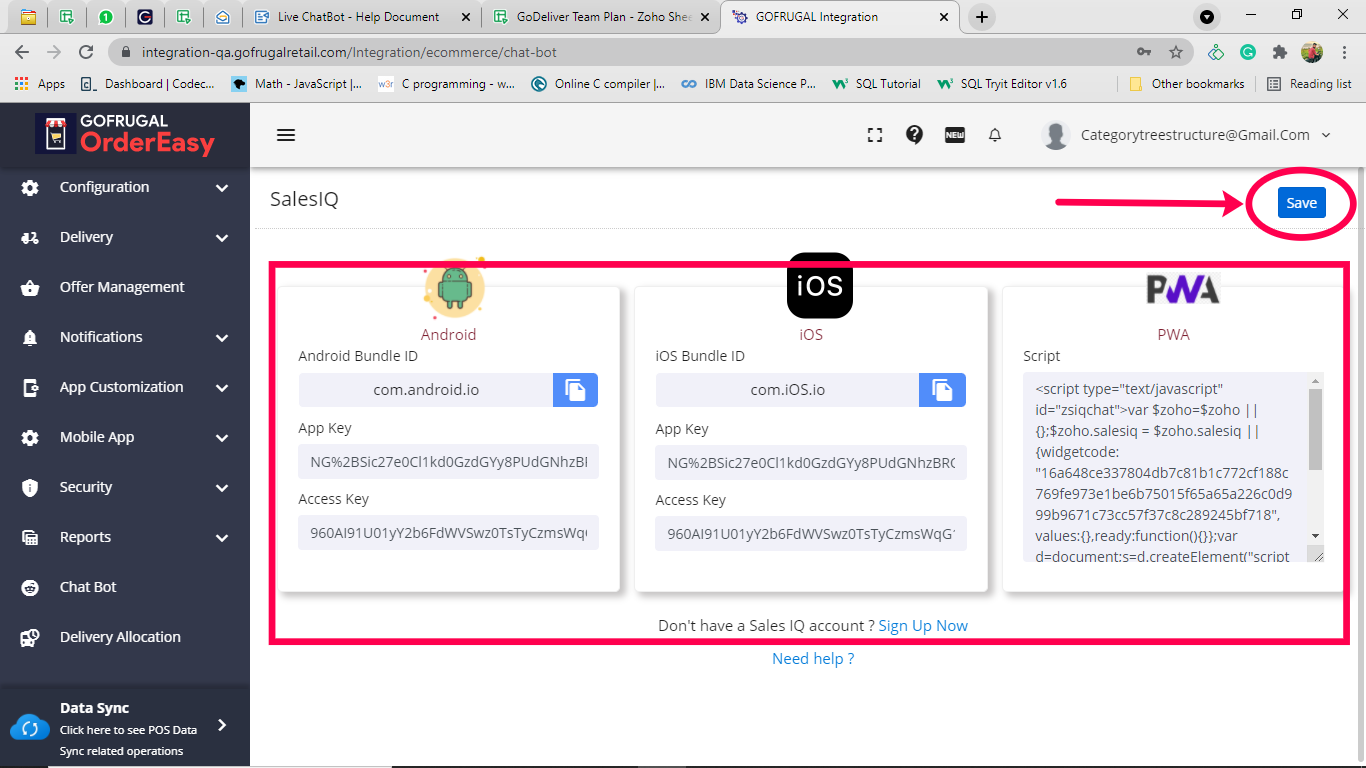Open the Data Sync arrow

point(222,725)
